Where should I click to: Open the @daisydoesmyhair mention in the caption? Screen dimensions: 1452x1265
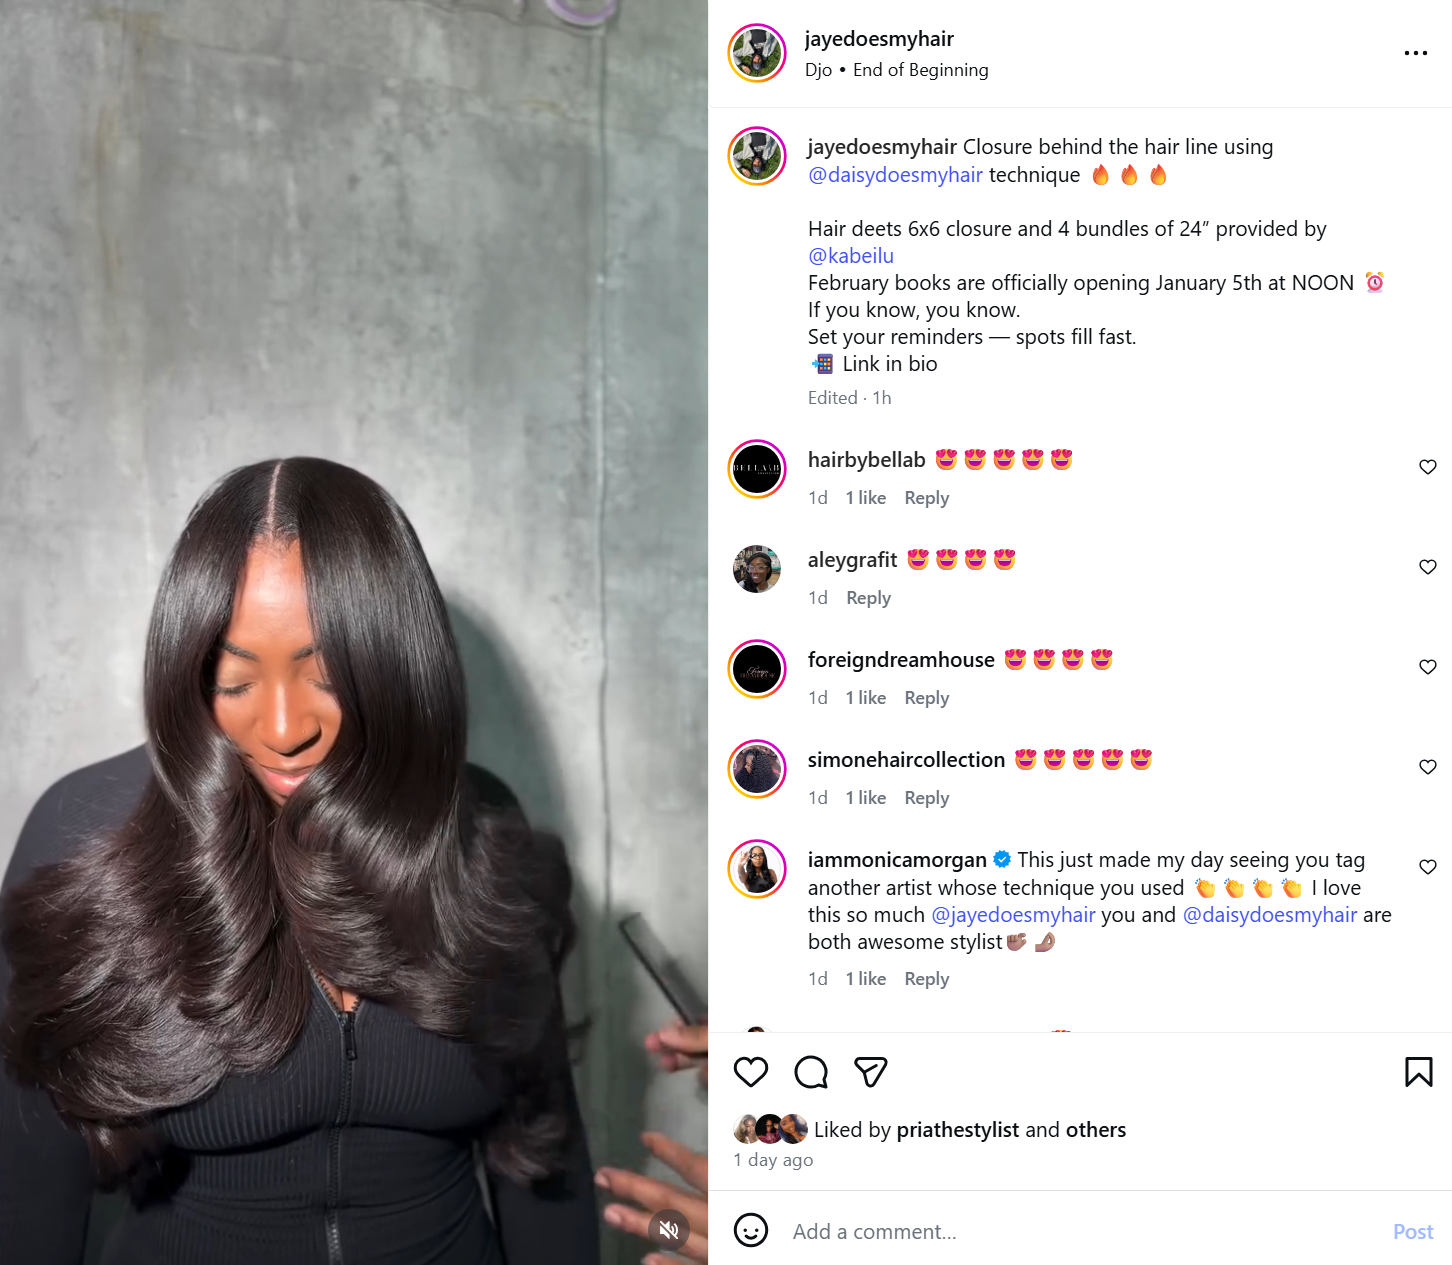click(895, 175)
